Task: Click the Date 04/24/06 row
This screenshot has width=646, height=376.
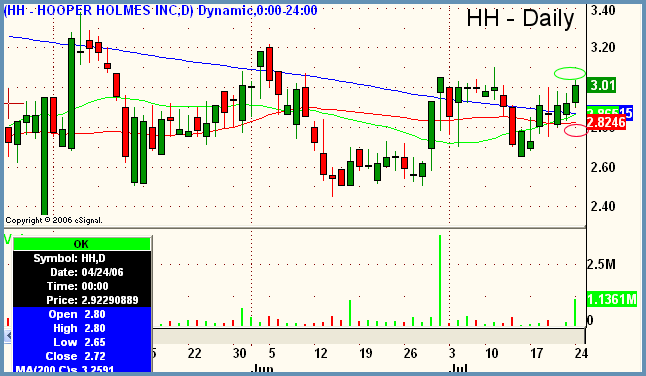Action: [82, 272]
